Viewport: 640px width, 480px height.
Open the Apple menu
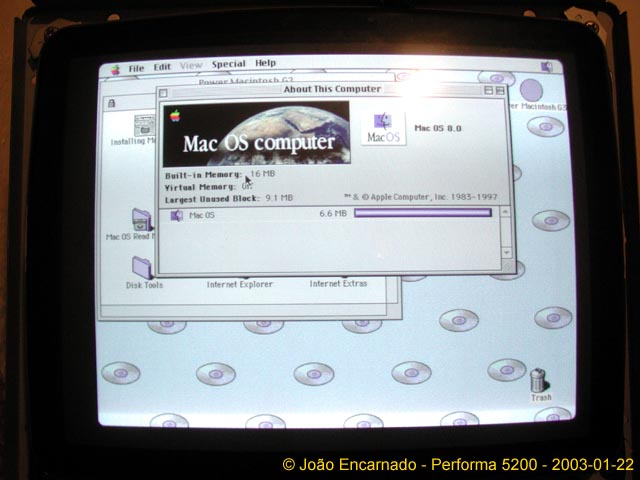115,69
